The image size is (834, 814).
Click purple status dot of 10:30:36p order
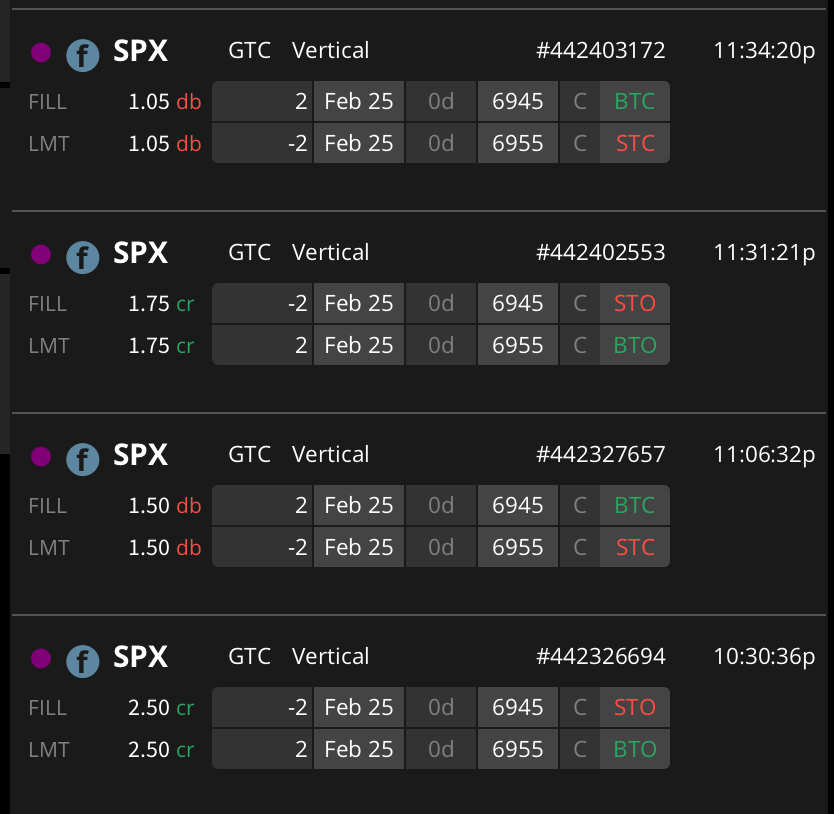[41, 658]
